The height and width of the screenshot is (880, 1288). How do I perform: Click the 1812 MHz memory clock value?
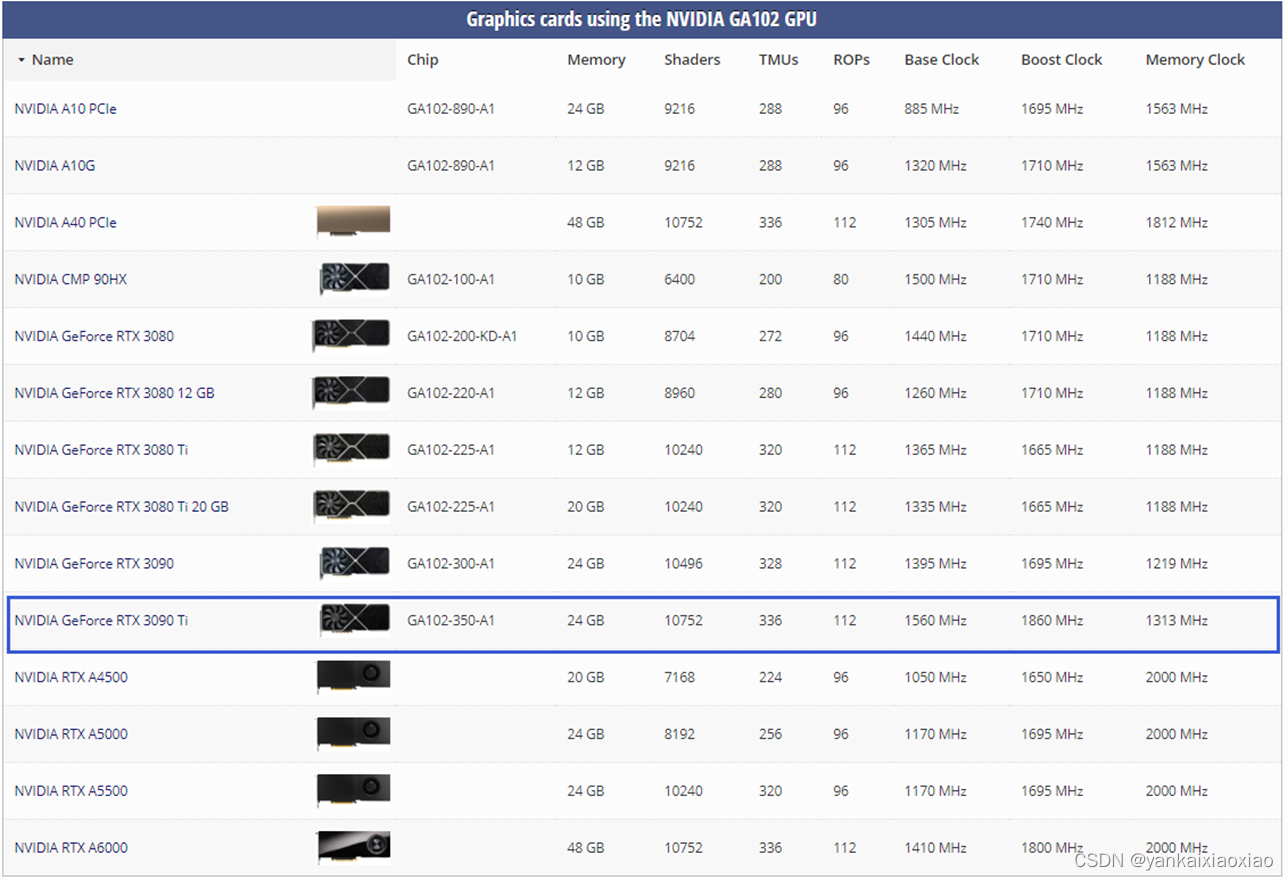click(1177, 223)
